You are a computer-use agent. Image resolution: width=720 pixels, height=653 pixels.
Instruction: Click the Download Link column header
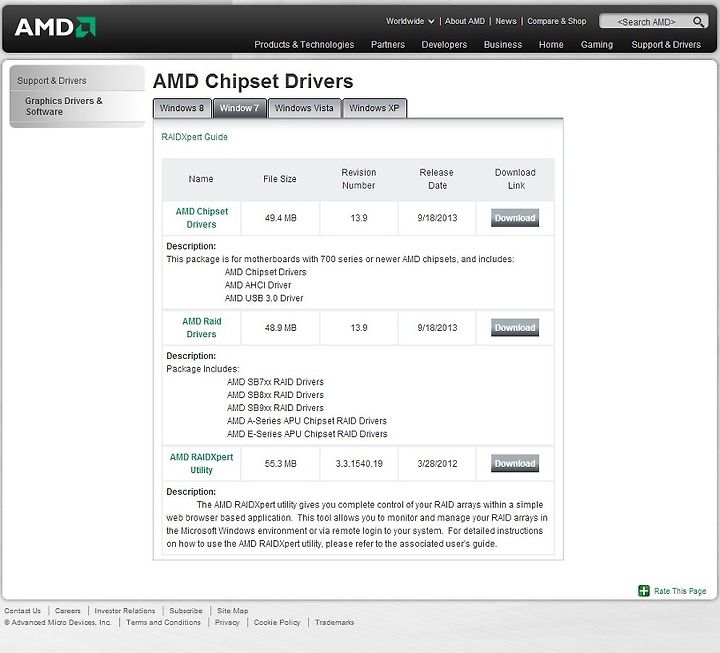[515, 179]
